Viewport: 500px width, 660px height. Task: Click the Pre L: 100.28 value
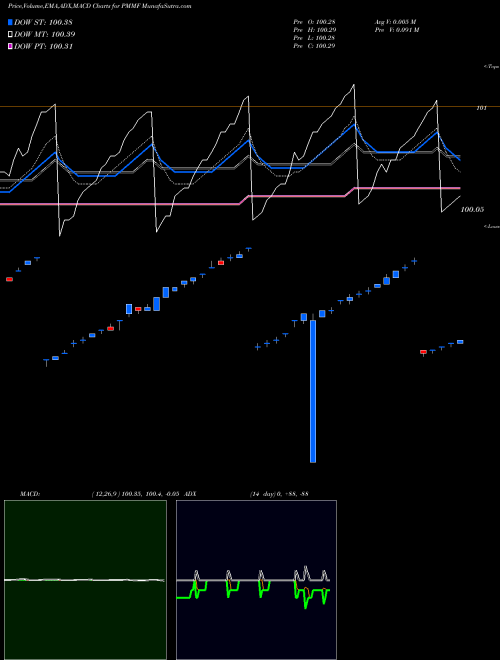pyautogui.click(x=314, y=38)
